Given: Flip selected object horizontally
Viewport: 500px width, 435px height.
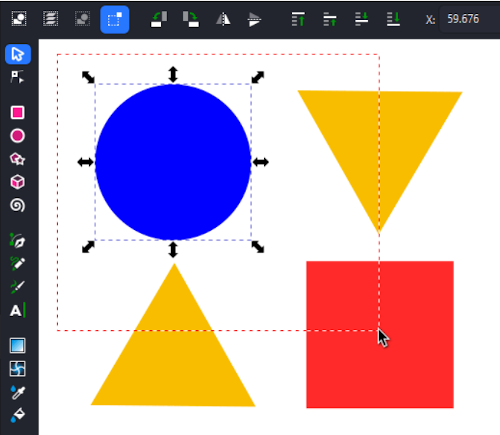Looking at the screenshot, I should point(223,19).
